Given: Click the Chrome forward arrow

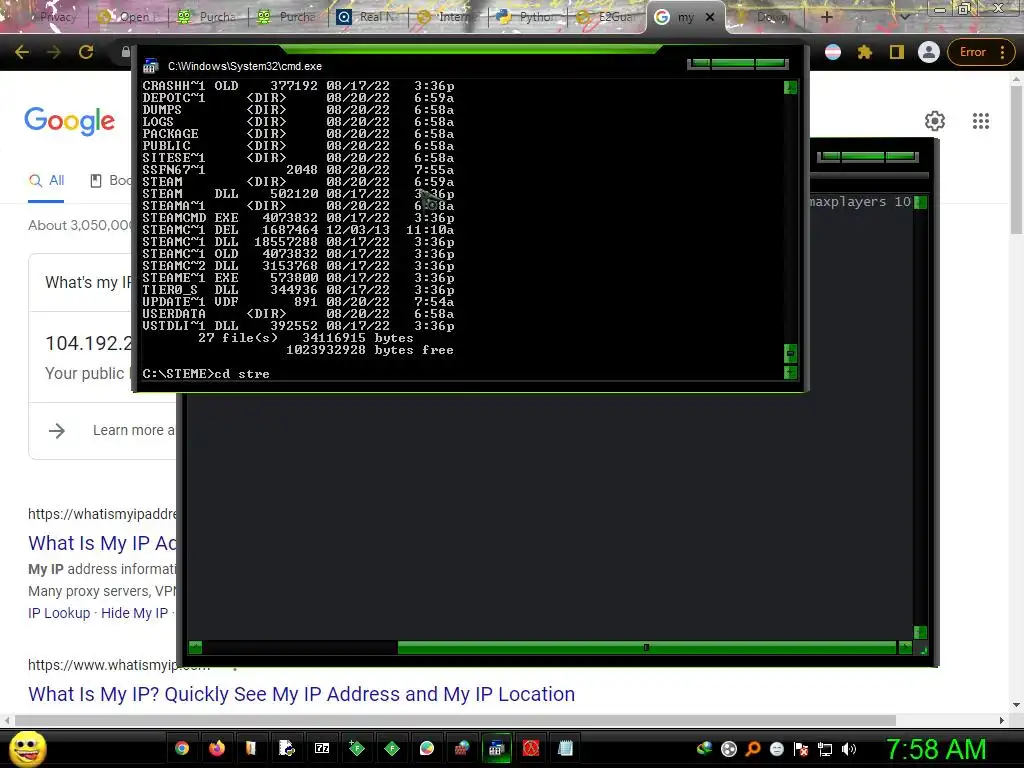Looking at the screenshot, I should click(x=54, y=52).
